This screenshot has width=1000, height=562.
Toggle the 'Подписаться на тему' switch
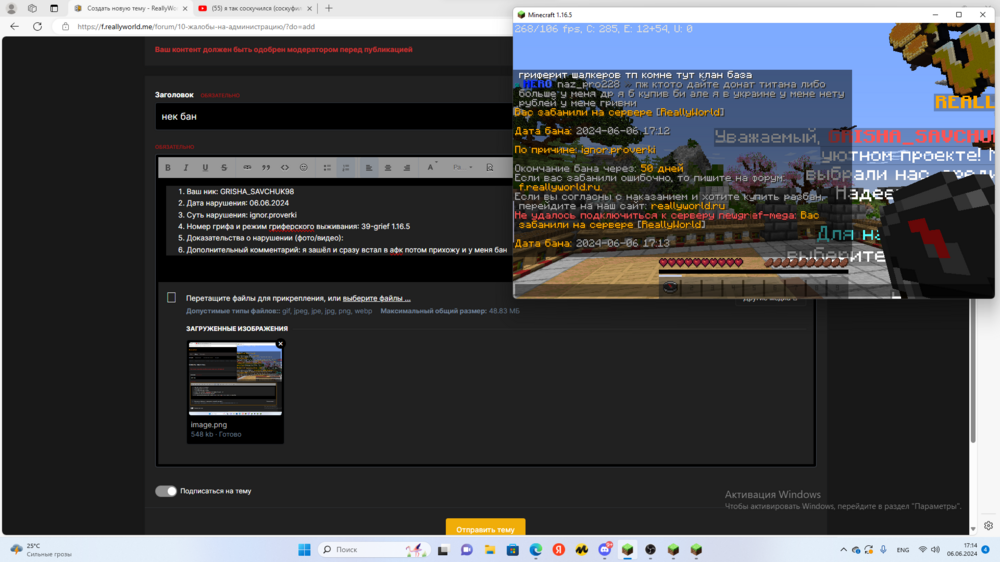[166, 491]
